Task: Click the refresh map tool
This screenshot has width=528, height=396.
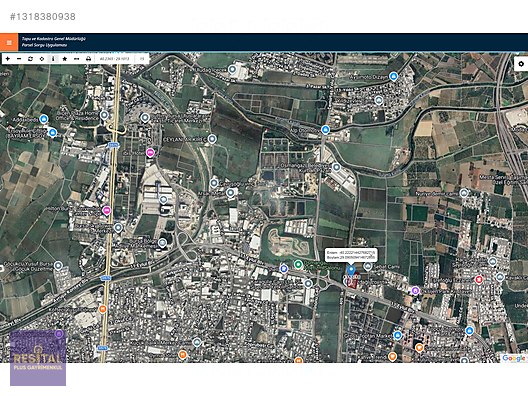Action: [30, 59]
